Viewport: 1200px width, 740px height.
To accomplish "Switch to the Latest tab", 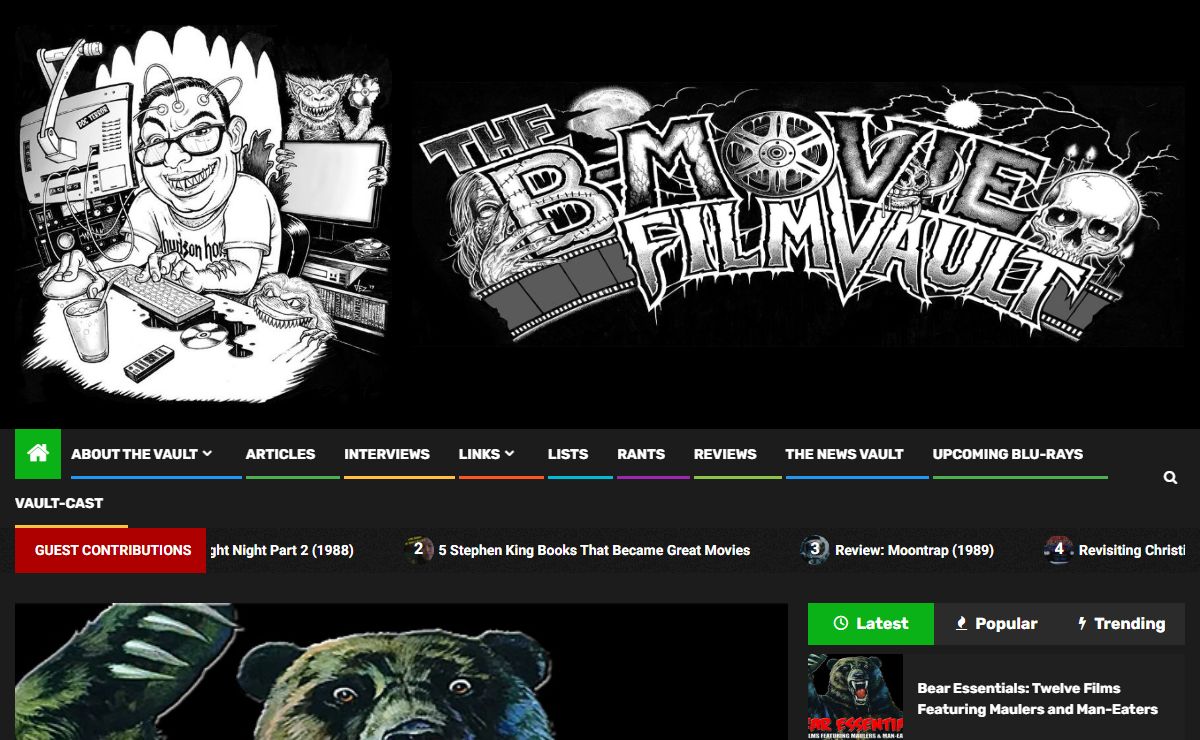I will pyautogui.click(x=871, y=623).
